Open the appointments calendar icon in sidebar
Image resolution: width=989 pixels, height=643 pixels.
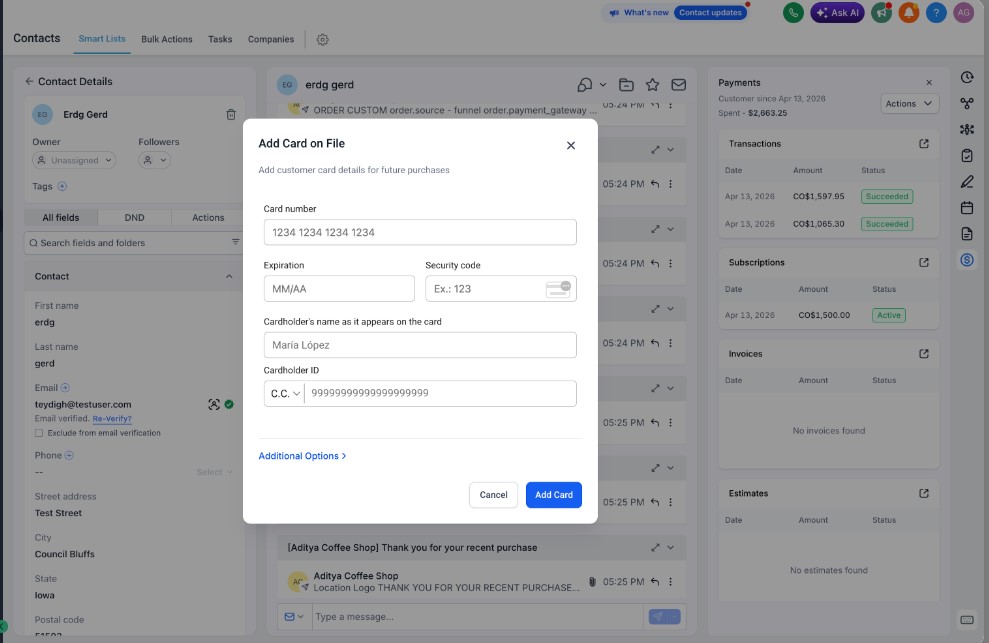point(967,208)
